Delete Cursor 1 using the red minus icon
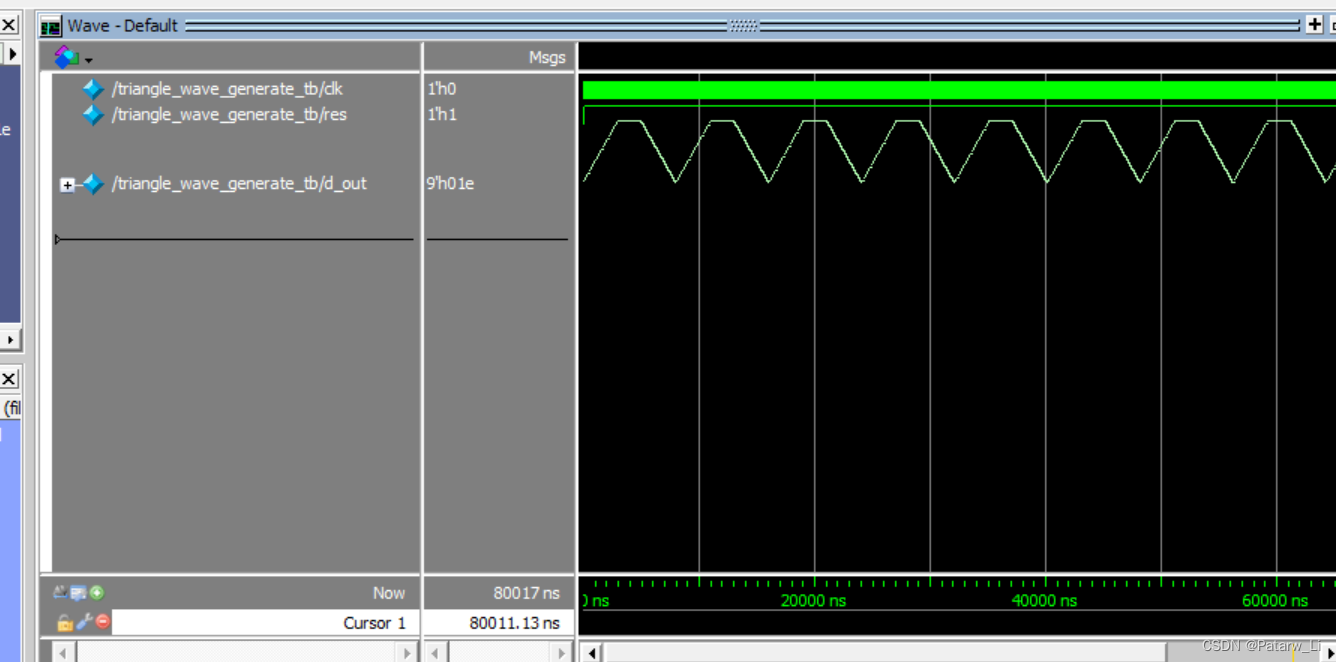Screen dimensions: 1336x662 tap(103, 622)
